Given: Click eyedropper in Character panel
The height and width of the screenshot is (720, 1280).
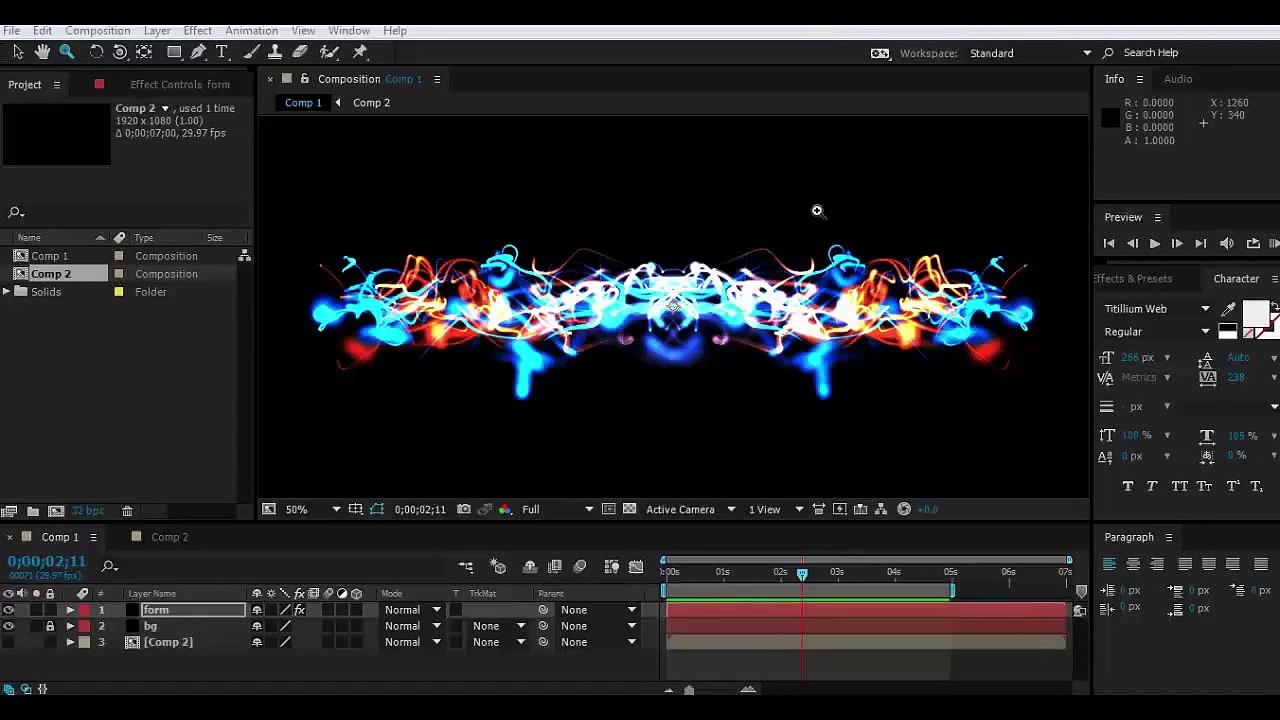Looking at the screenshot, I should tap(1228, 309).
